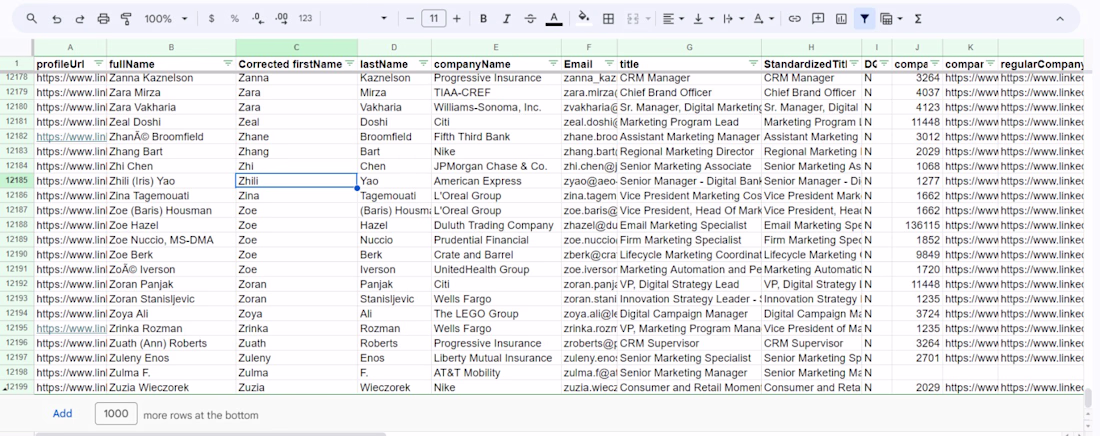Select 'Stanisljevic' lastName cell
This screenshot has width=1100, height=436.
tap(394, 298)
